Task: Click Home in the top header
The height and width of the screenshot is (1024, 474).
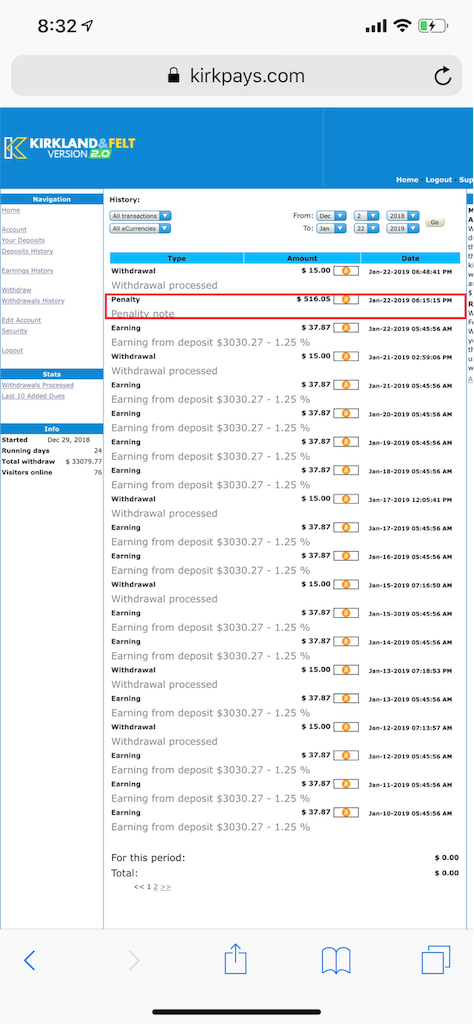Action: click(x=407, y=180)
